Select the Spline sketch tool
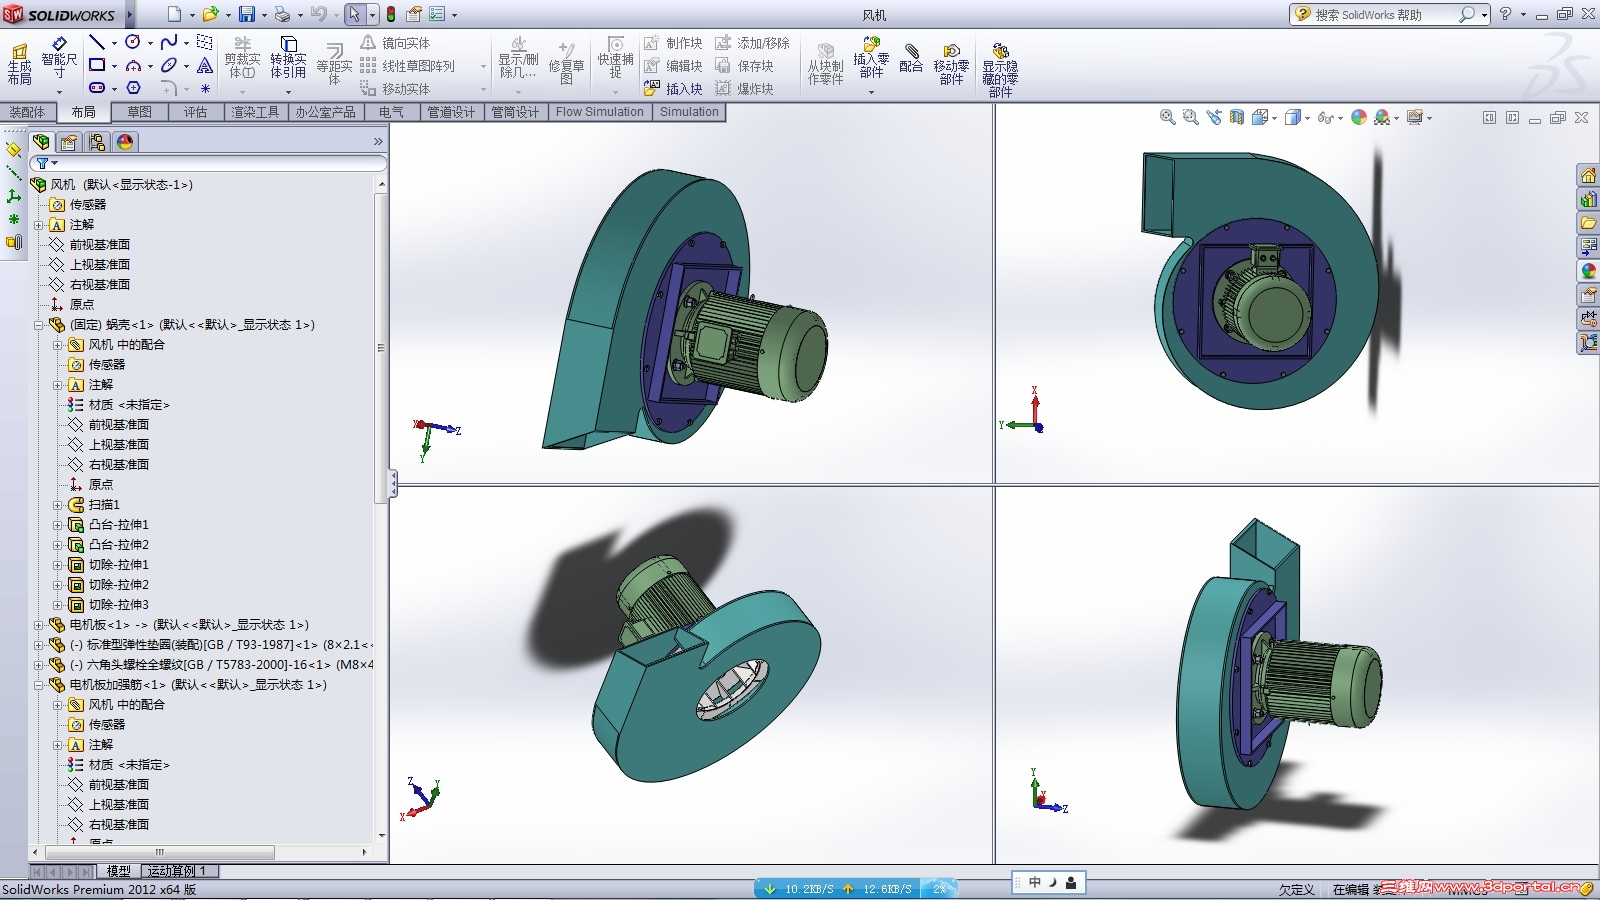Viewport: 1600px width, 900px height. (x=169, y=42)
